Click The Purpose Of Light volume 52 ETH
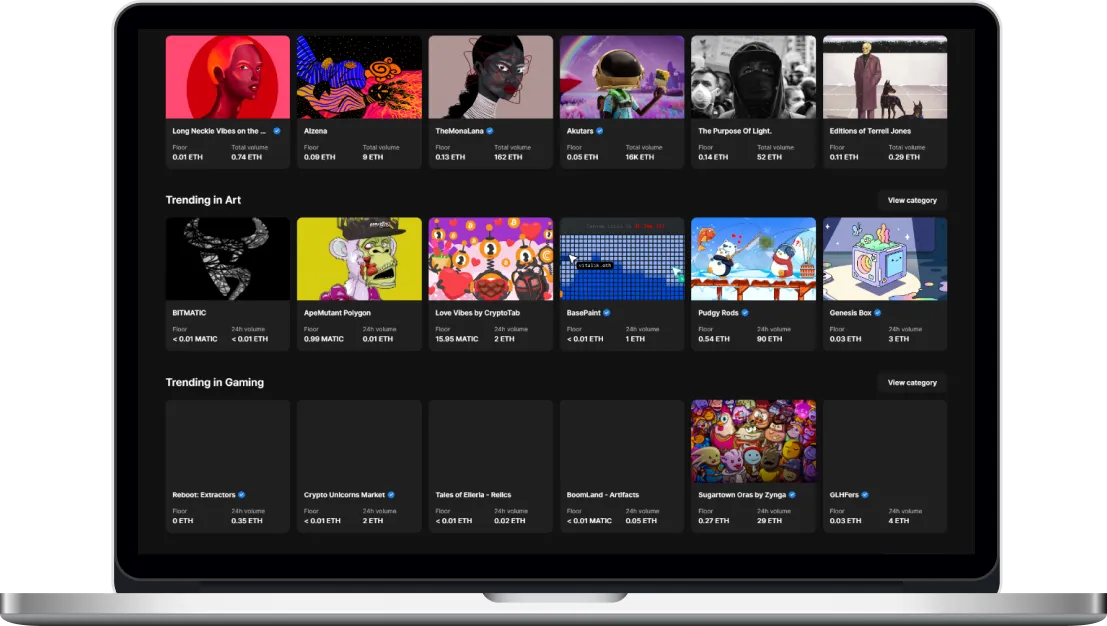 click(770, 157)
